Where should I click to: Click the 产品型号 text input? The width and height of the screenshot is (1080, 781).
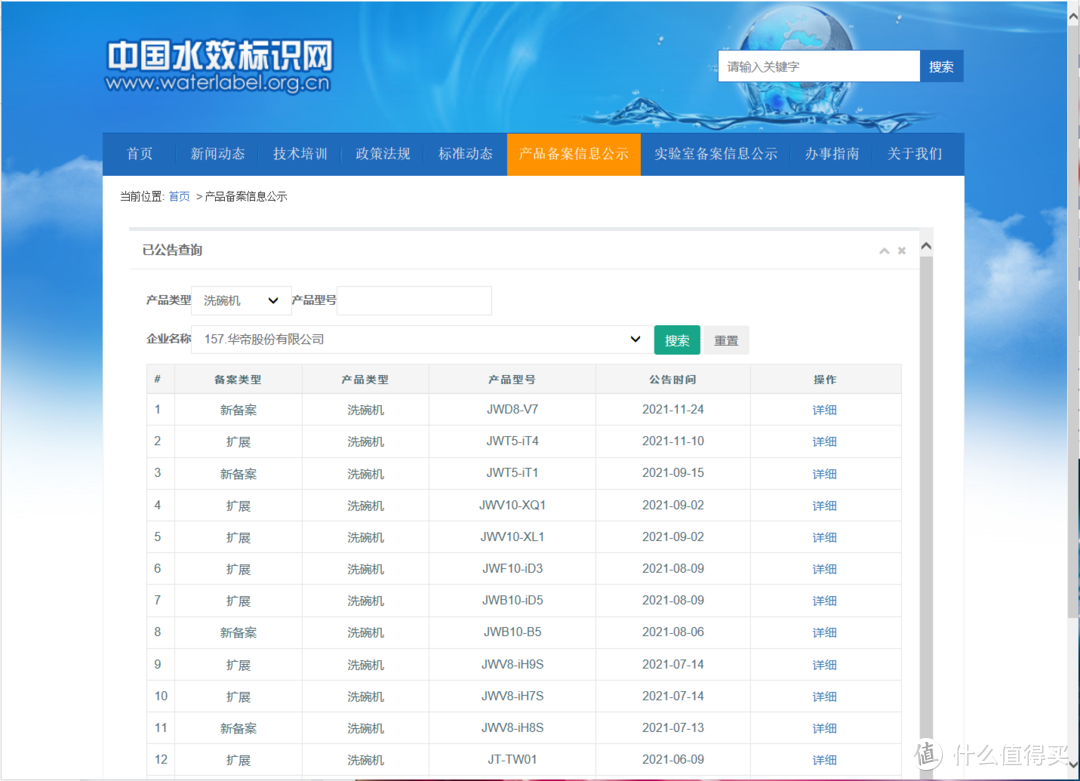coord(414,300)
